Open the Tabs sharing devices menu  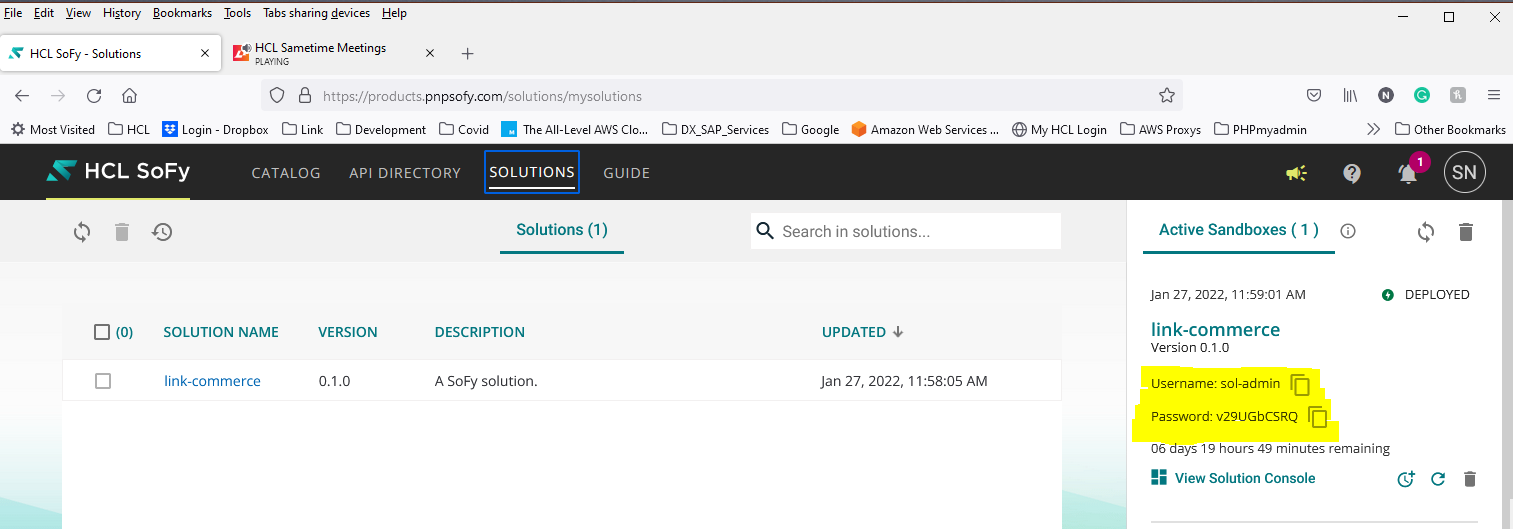pos(316,13)
